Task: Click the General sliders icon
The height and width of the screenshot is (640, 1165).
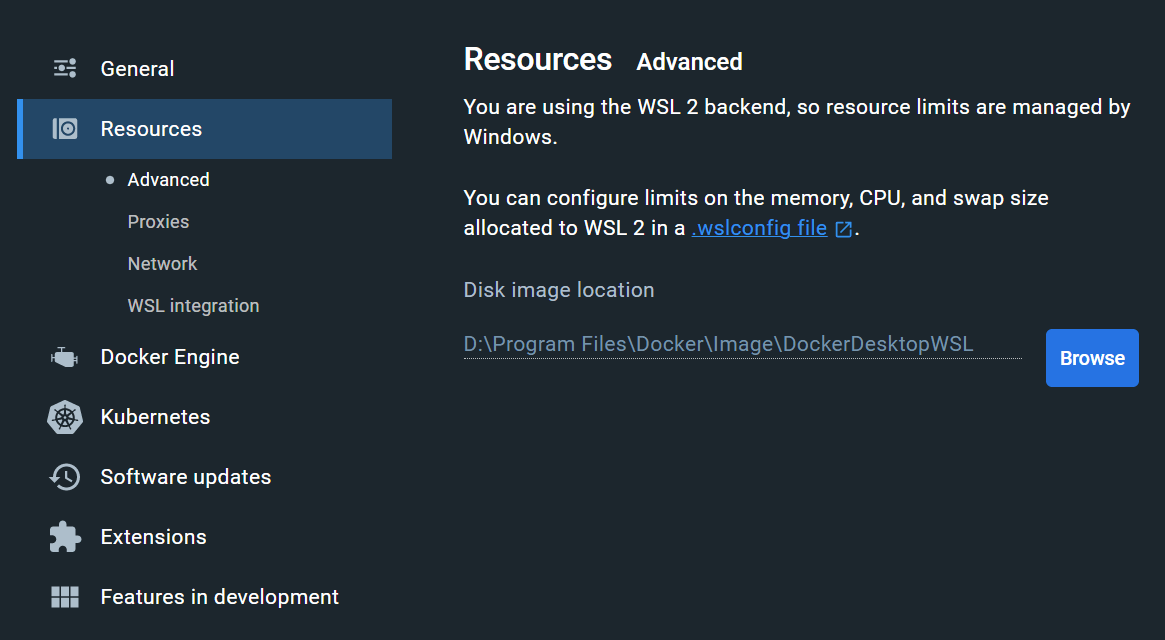Action: point(65,68)
